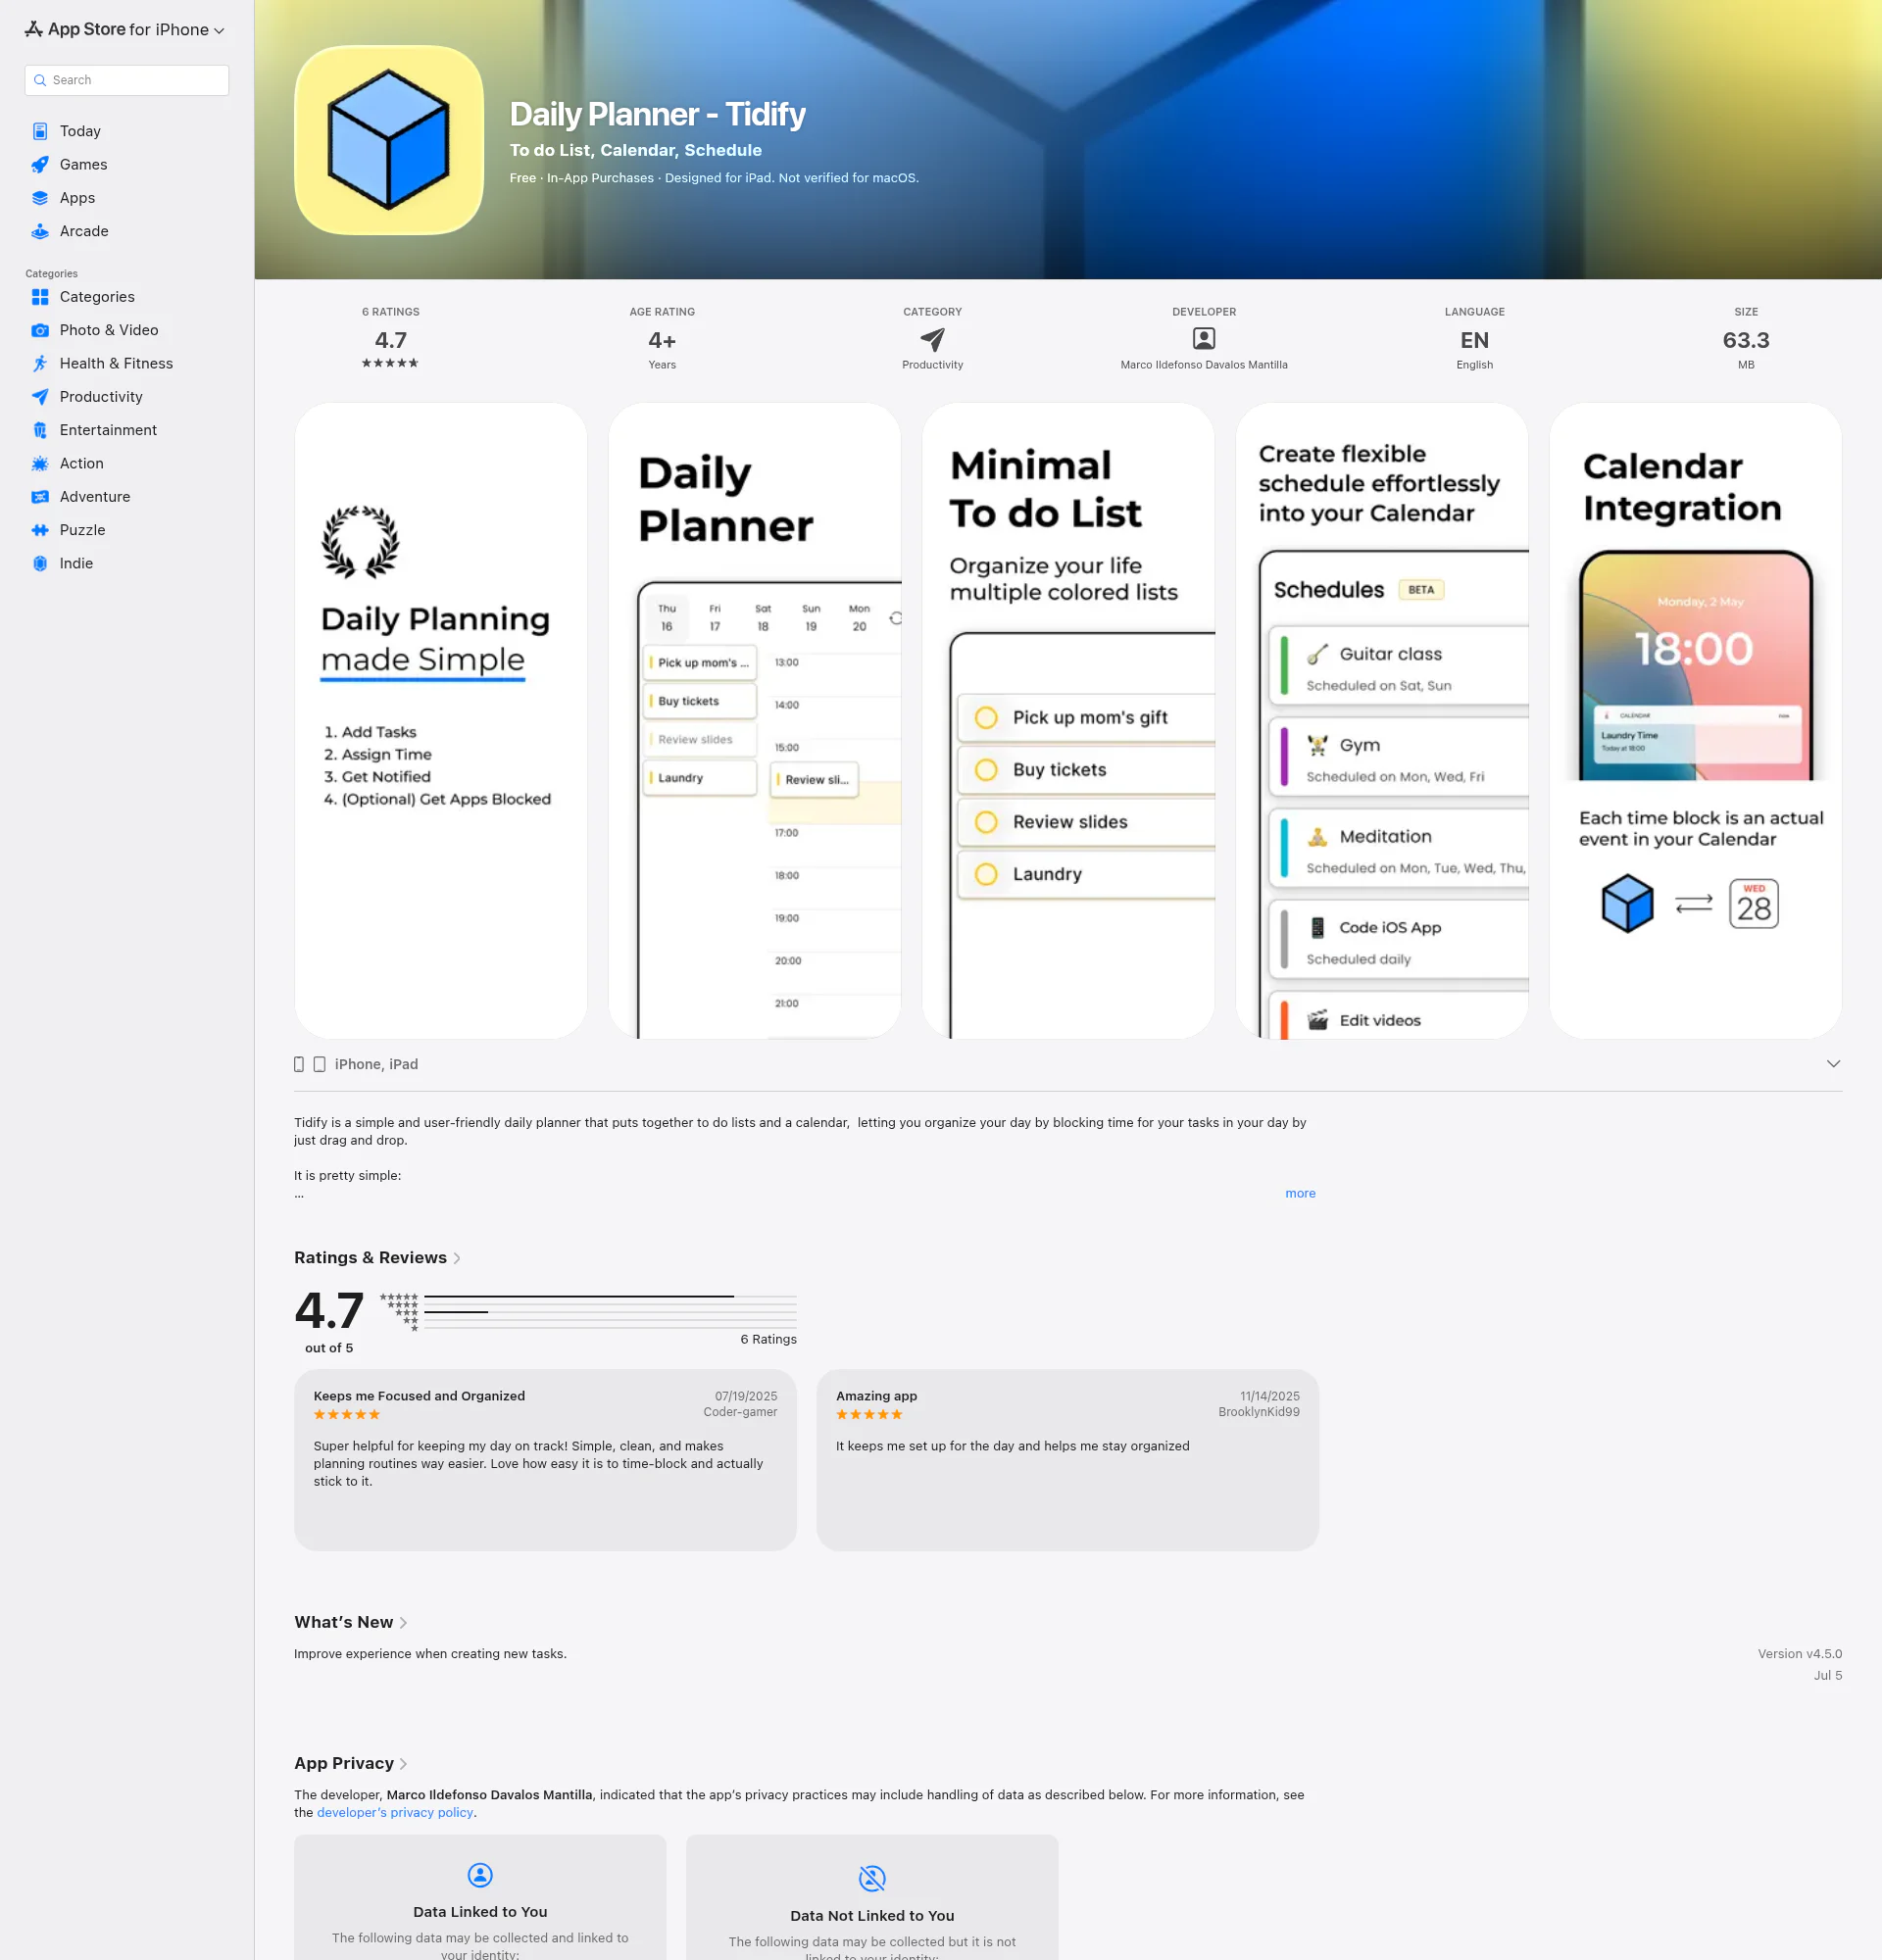Open the App Store for iPhone platform dropdown
The image size is (1882, 1960).
click(125, 30)
